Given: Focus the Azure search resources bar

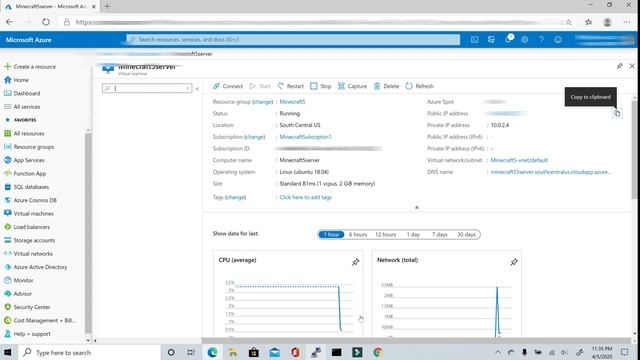Looking at the screenshot, I should (293, 40).
